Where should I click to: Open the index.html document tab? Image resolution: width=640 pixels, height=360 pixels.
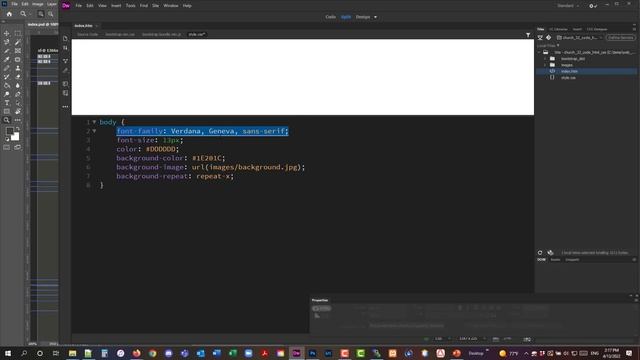click(x=83, y=26)
